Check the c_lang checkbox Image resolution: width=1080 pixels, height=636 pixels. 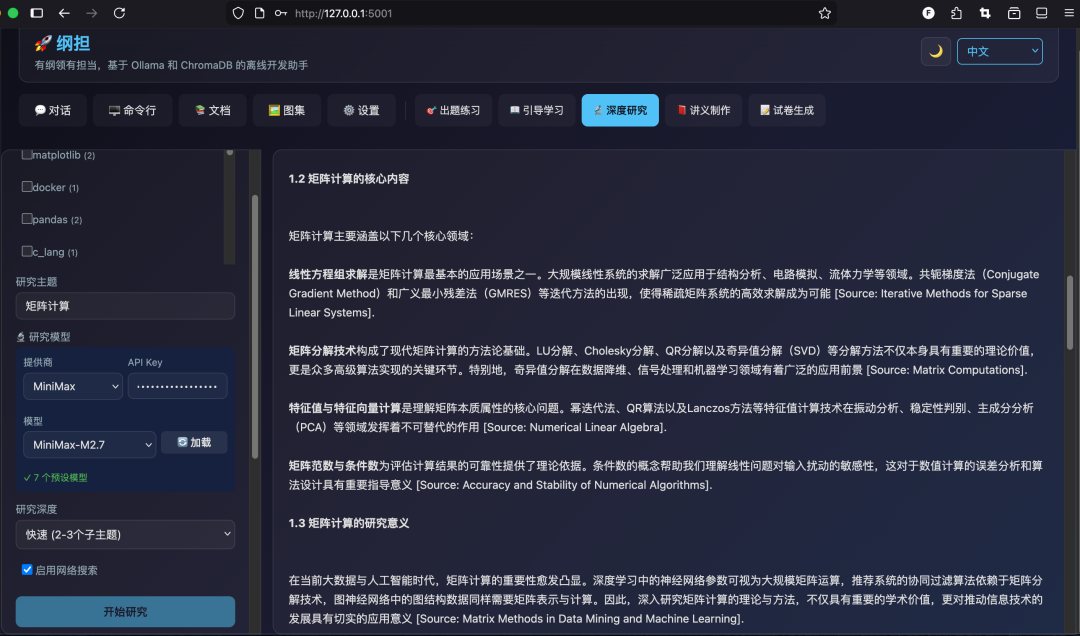[27, 251]
